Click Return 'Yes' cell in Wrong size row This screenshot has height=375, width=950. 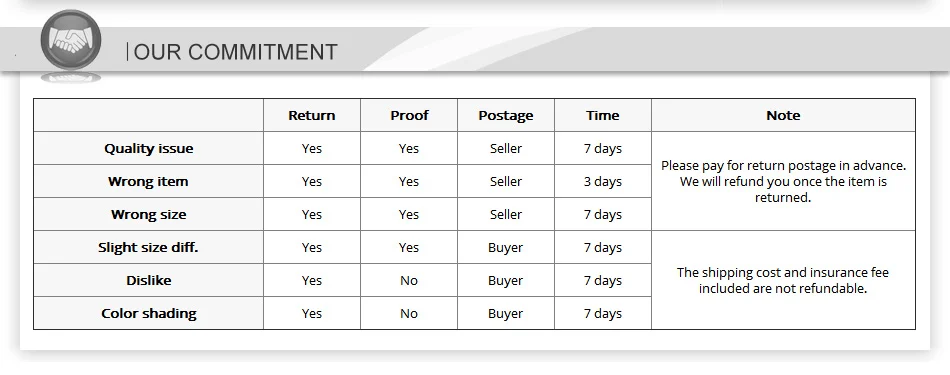coord(311,214)
